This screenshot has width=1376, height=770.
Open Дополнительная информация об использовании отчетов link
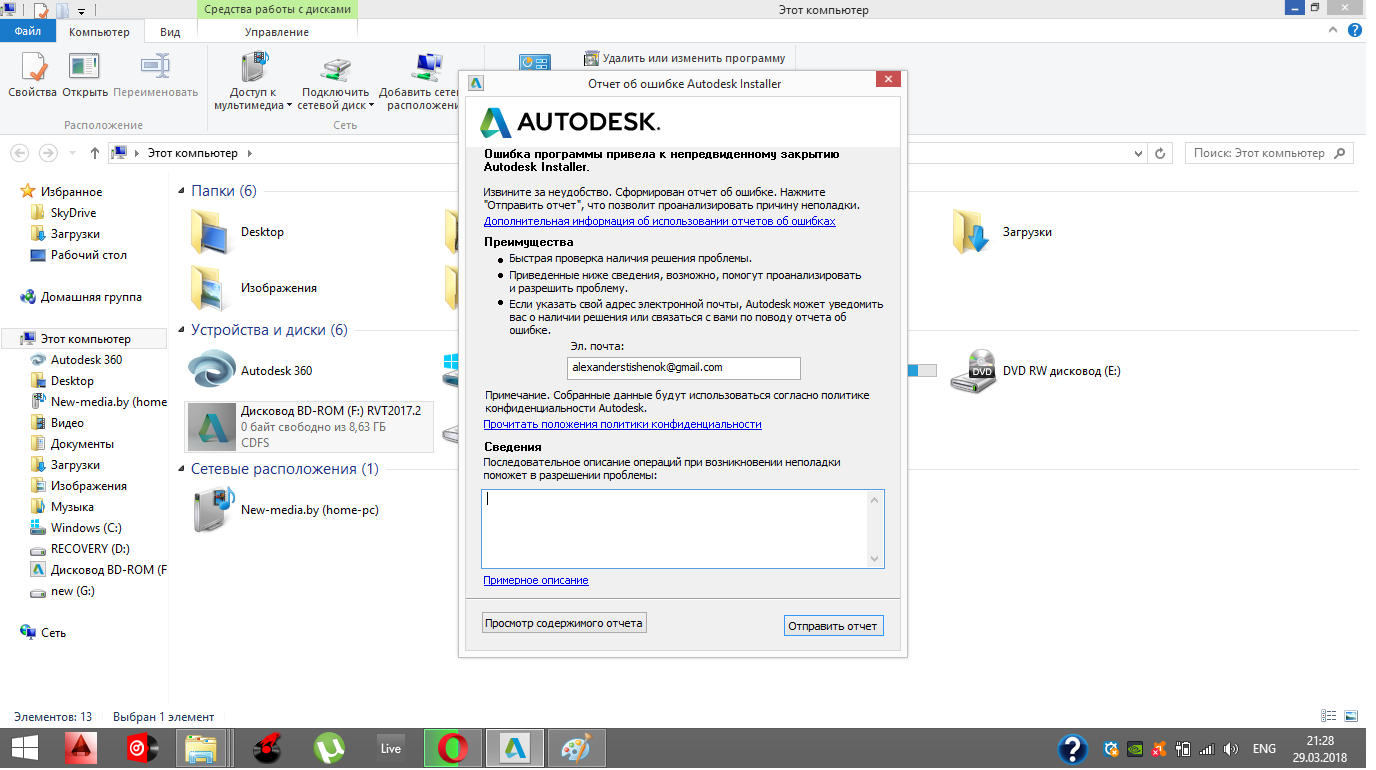tap(659, 221)
